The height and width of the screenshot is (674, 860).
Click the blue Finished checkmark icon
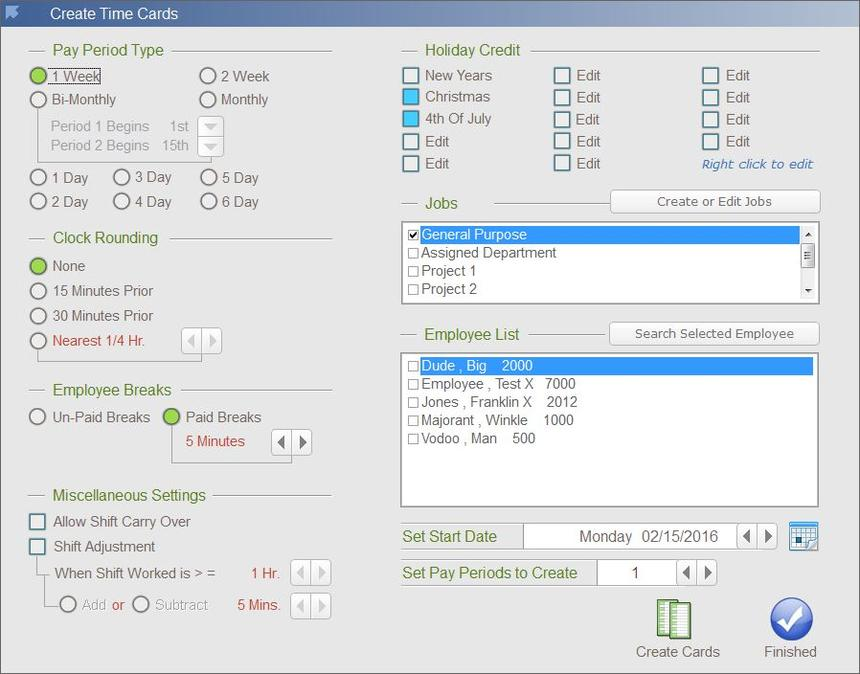[790, 622]
